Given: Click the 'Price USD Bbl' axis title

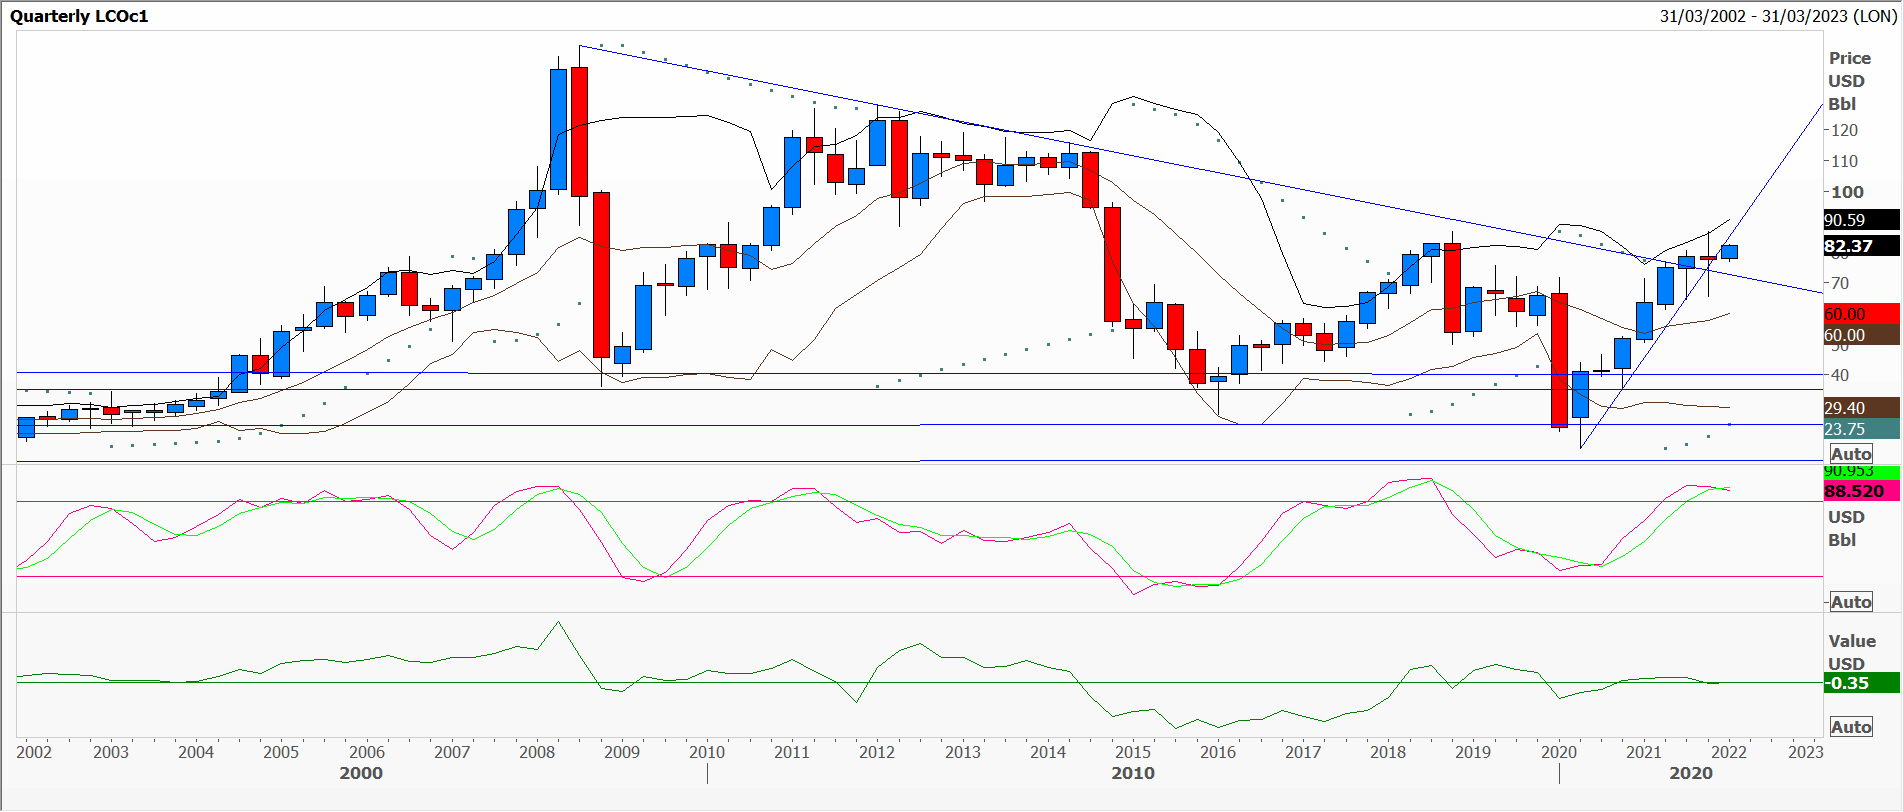Looking at the screenshot, I should coord(1849,81).
